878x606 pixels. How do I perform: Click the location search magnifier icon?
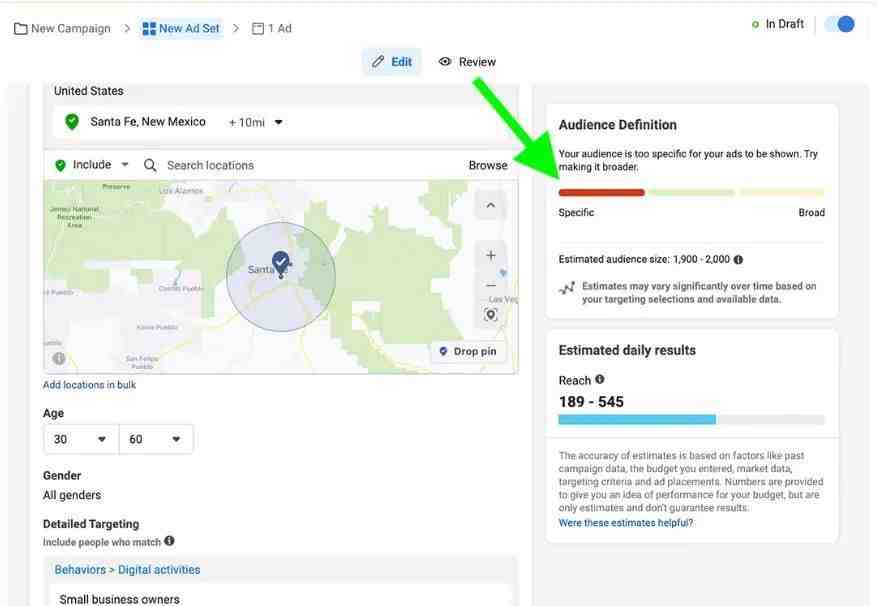150,165
